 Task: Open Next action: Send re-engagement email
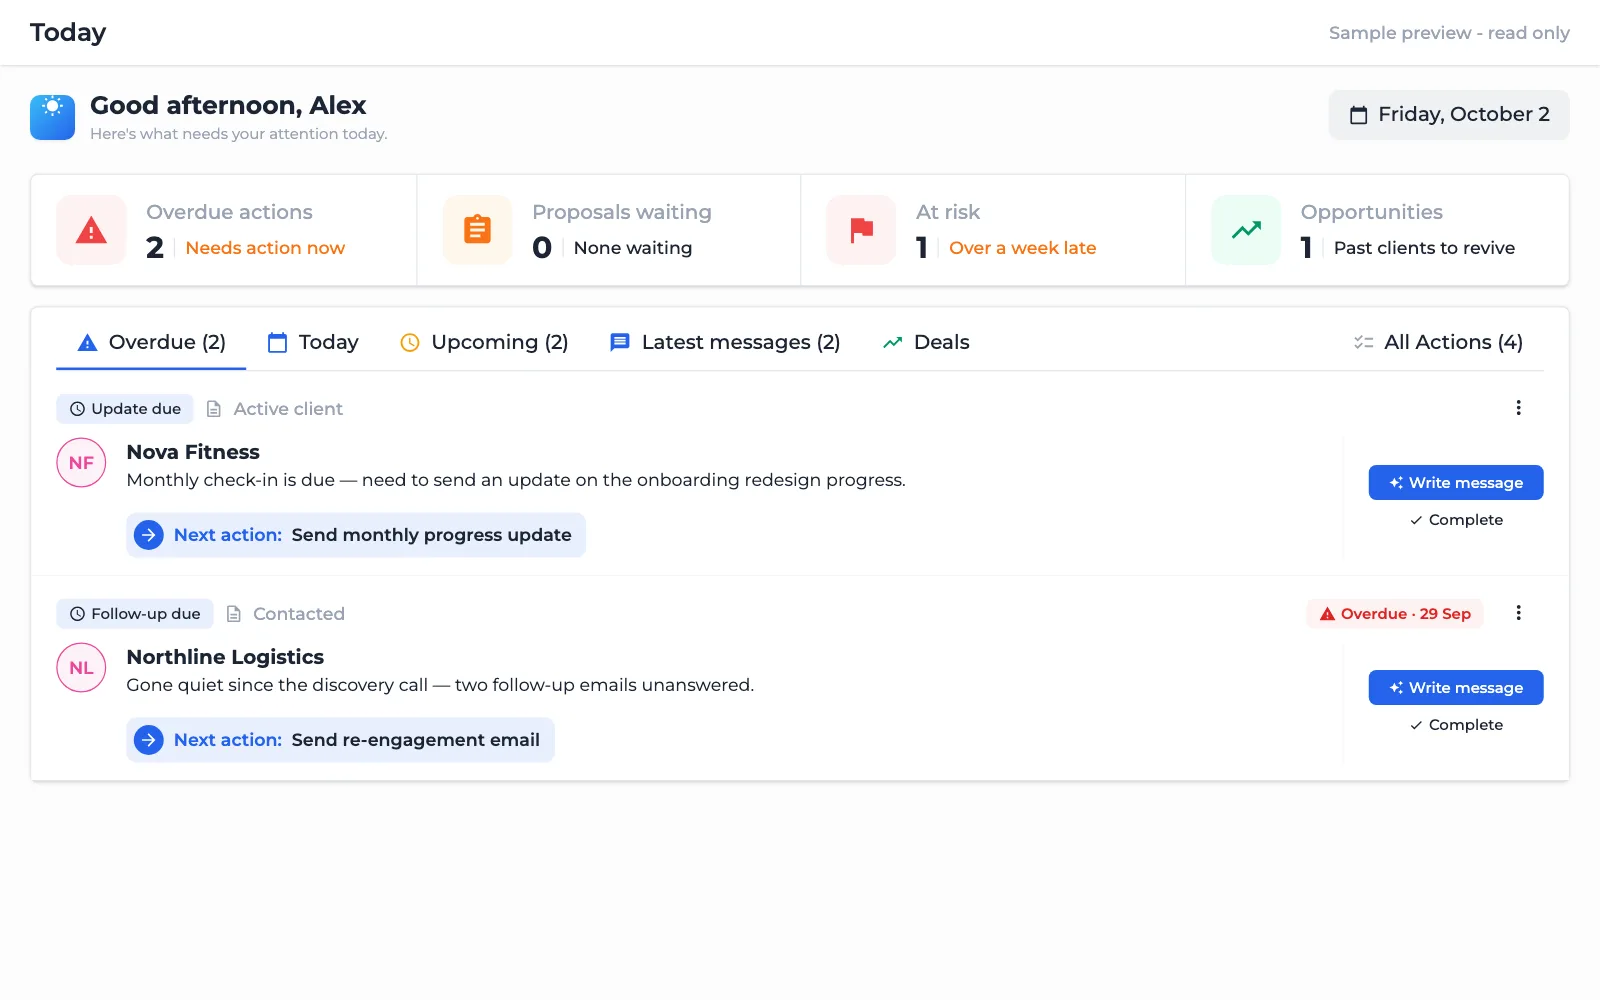(340, 740)
